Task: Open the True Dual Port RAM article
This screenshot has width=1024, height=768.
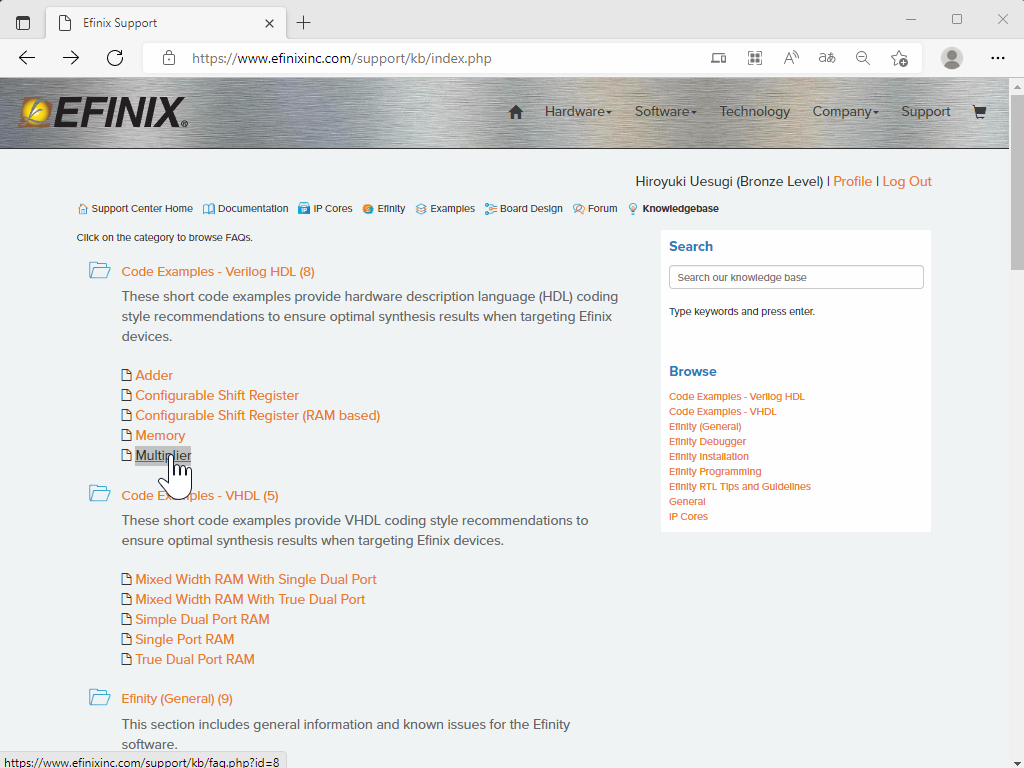Action: 195,660
